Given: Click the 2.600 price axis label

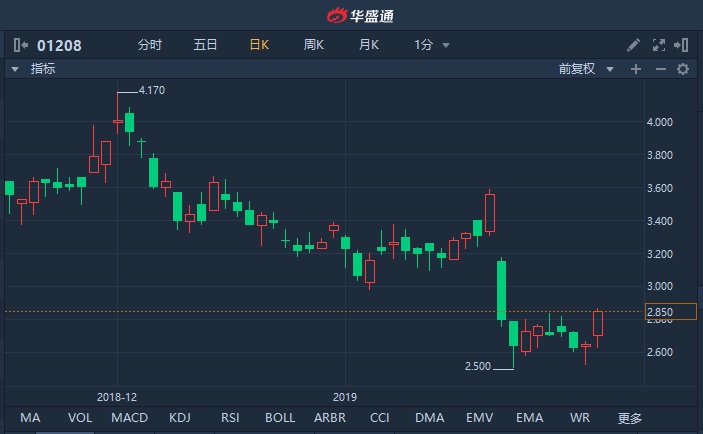Looking at the screenshot, I should click(x=660, y=352).
